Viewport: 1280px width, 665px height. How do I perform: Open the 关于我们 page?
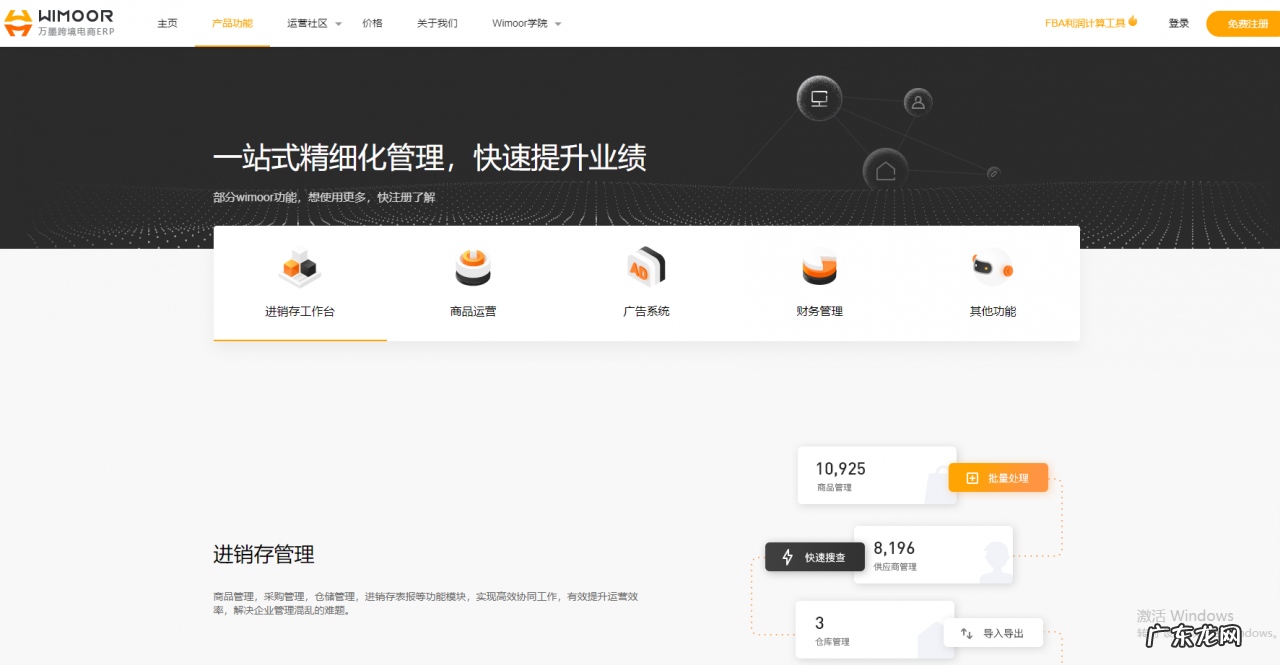[437, 22]
